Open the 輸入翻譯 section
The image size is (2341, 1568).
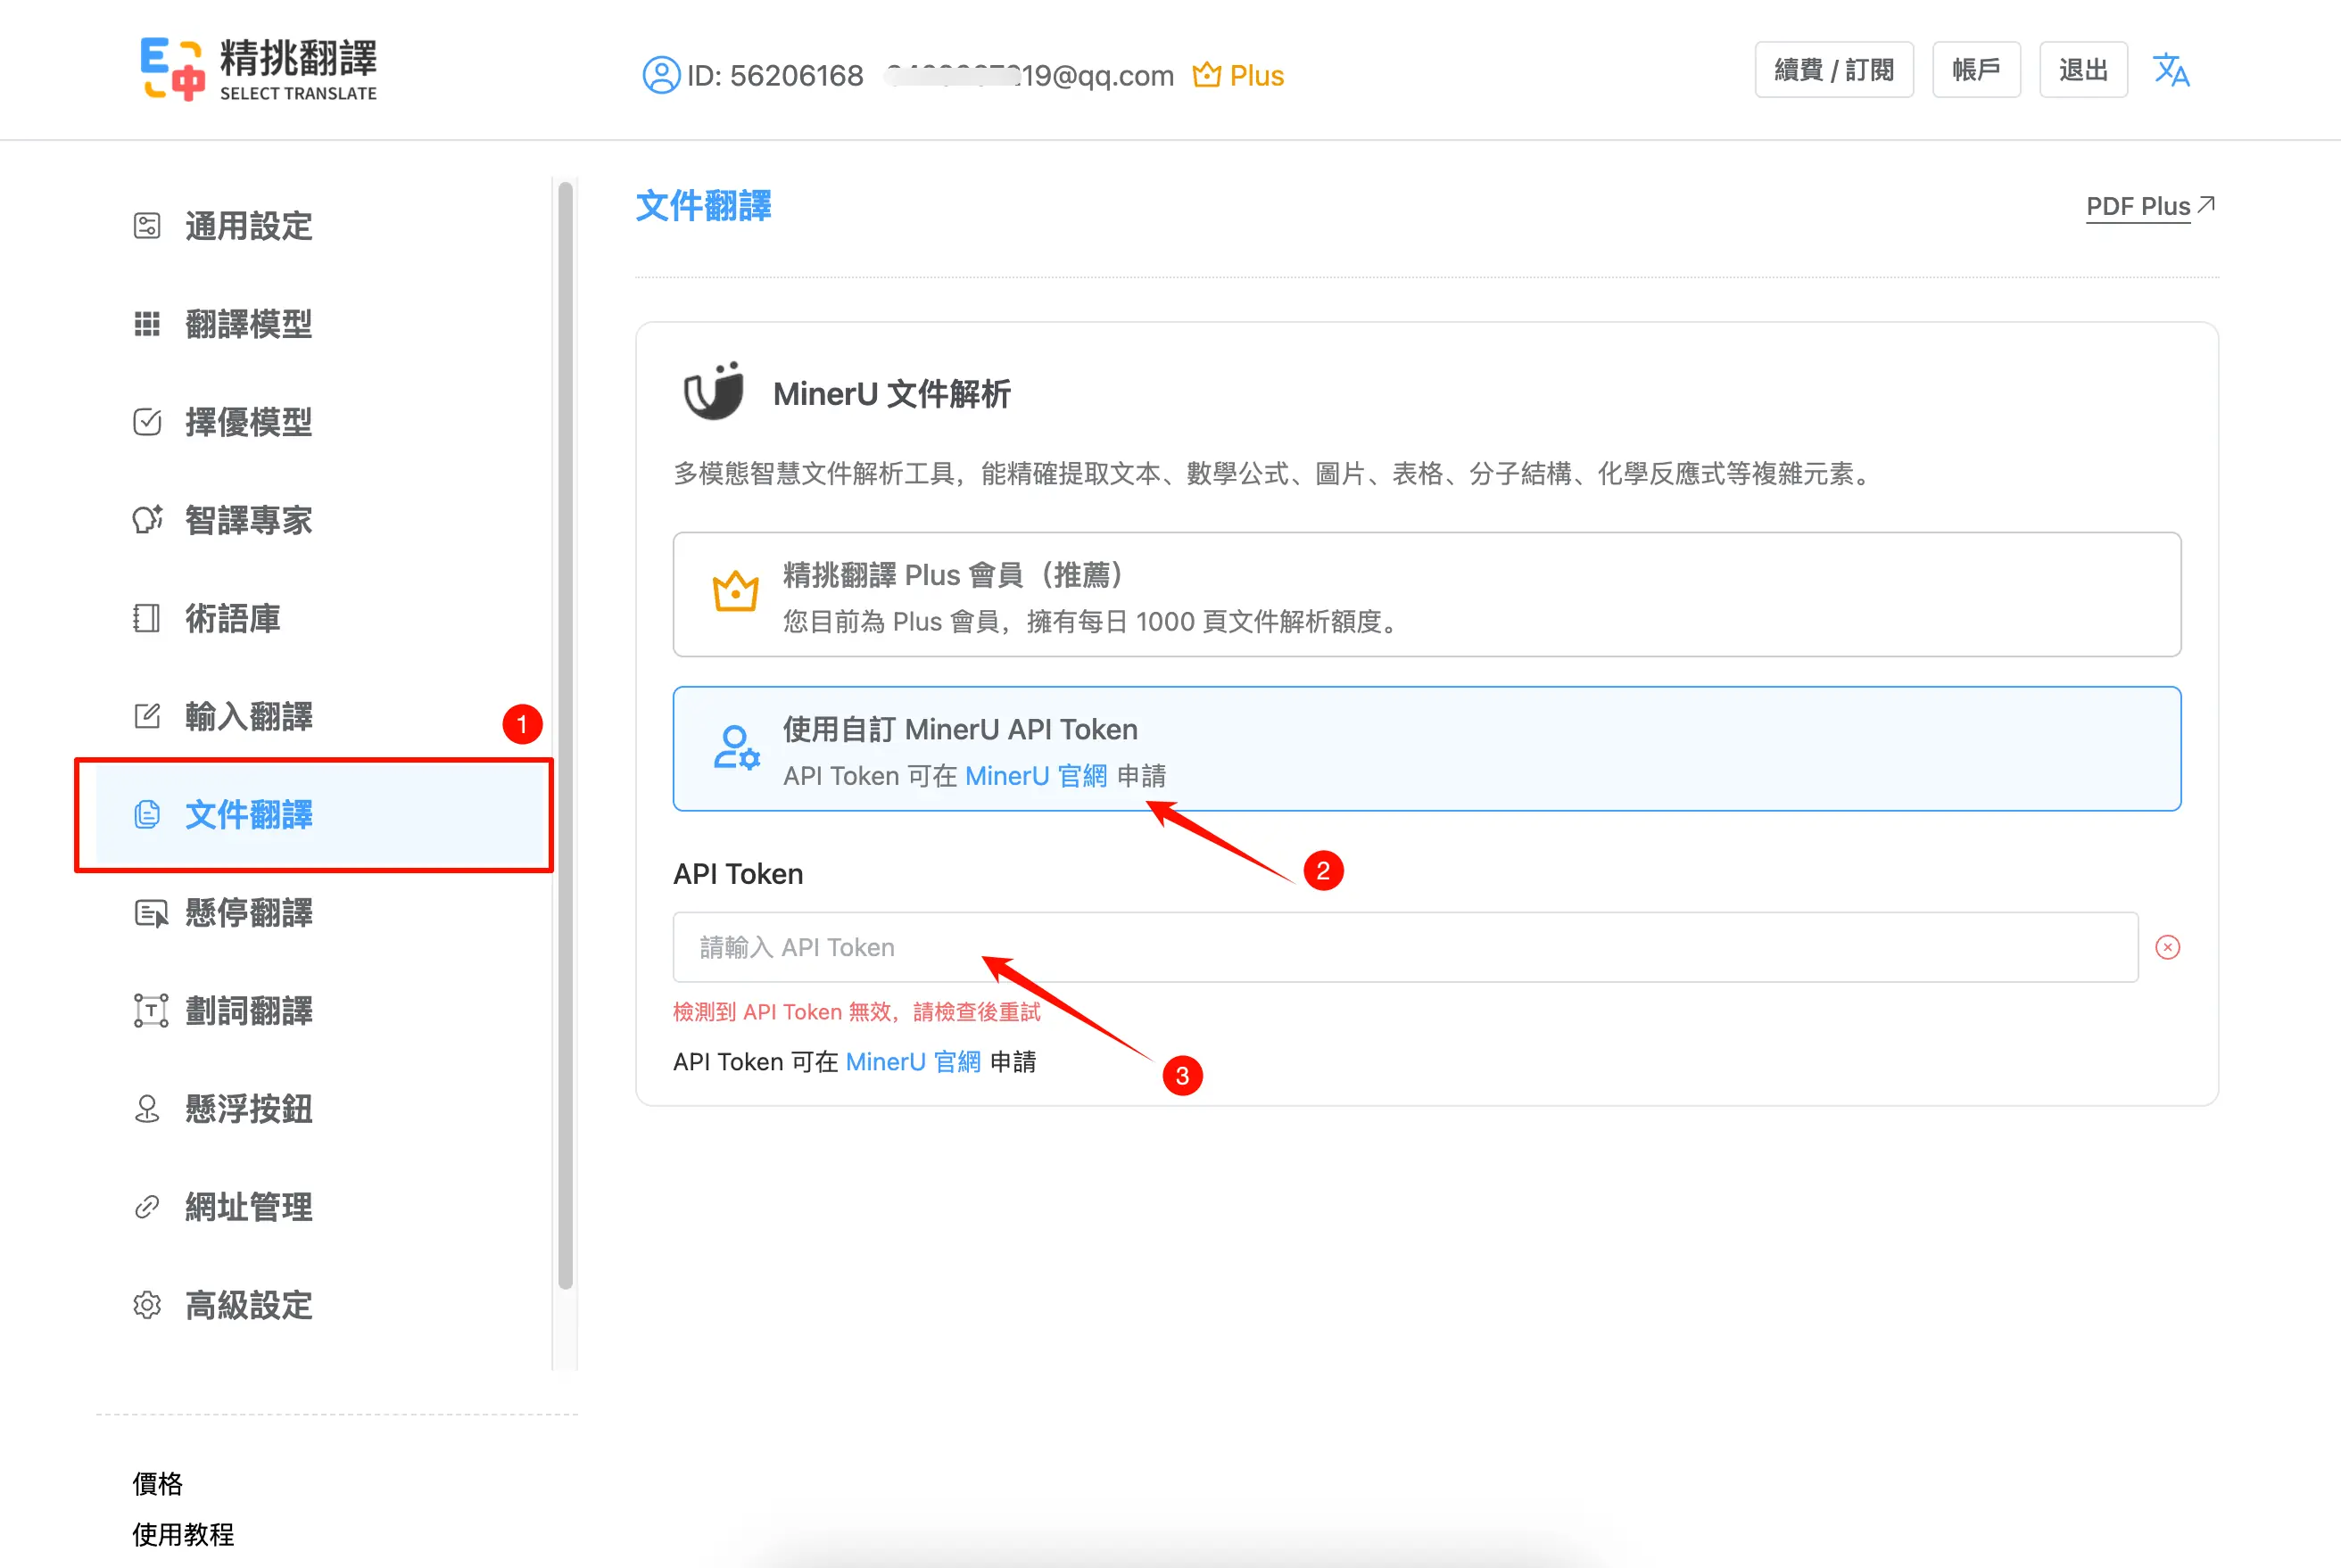[x=249, y=716]
